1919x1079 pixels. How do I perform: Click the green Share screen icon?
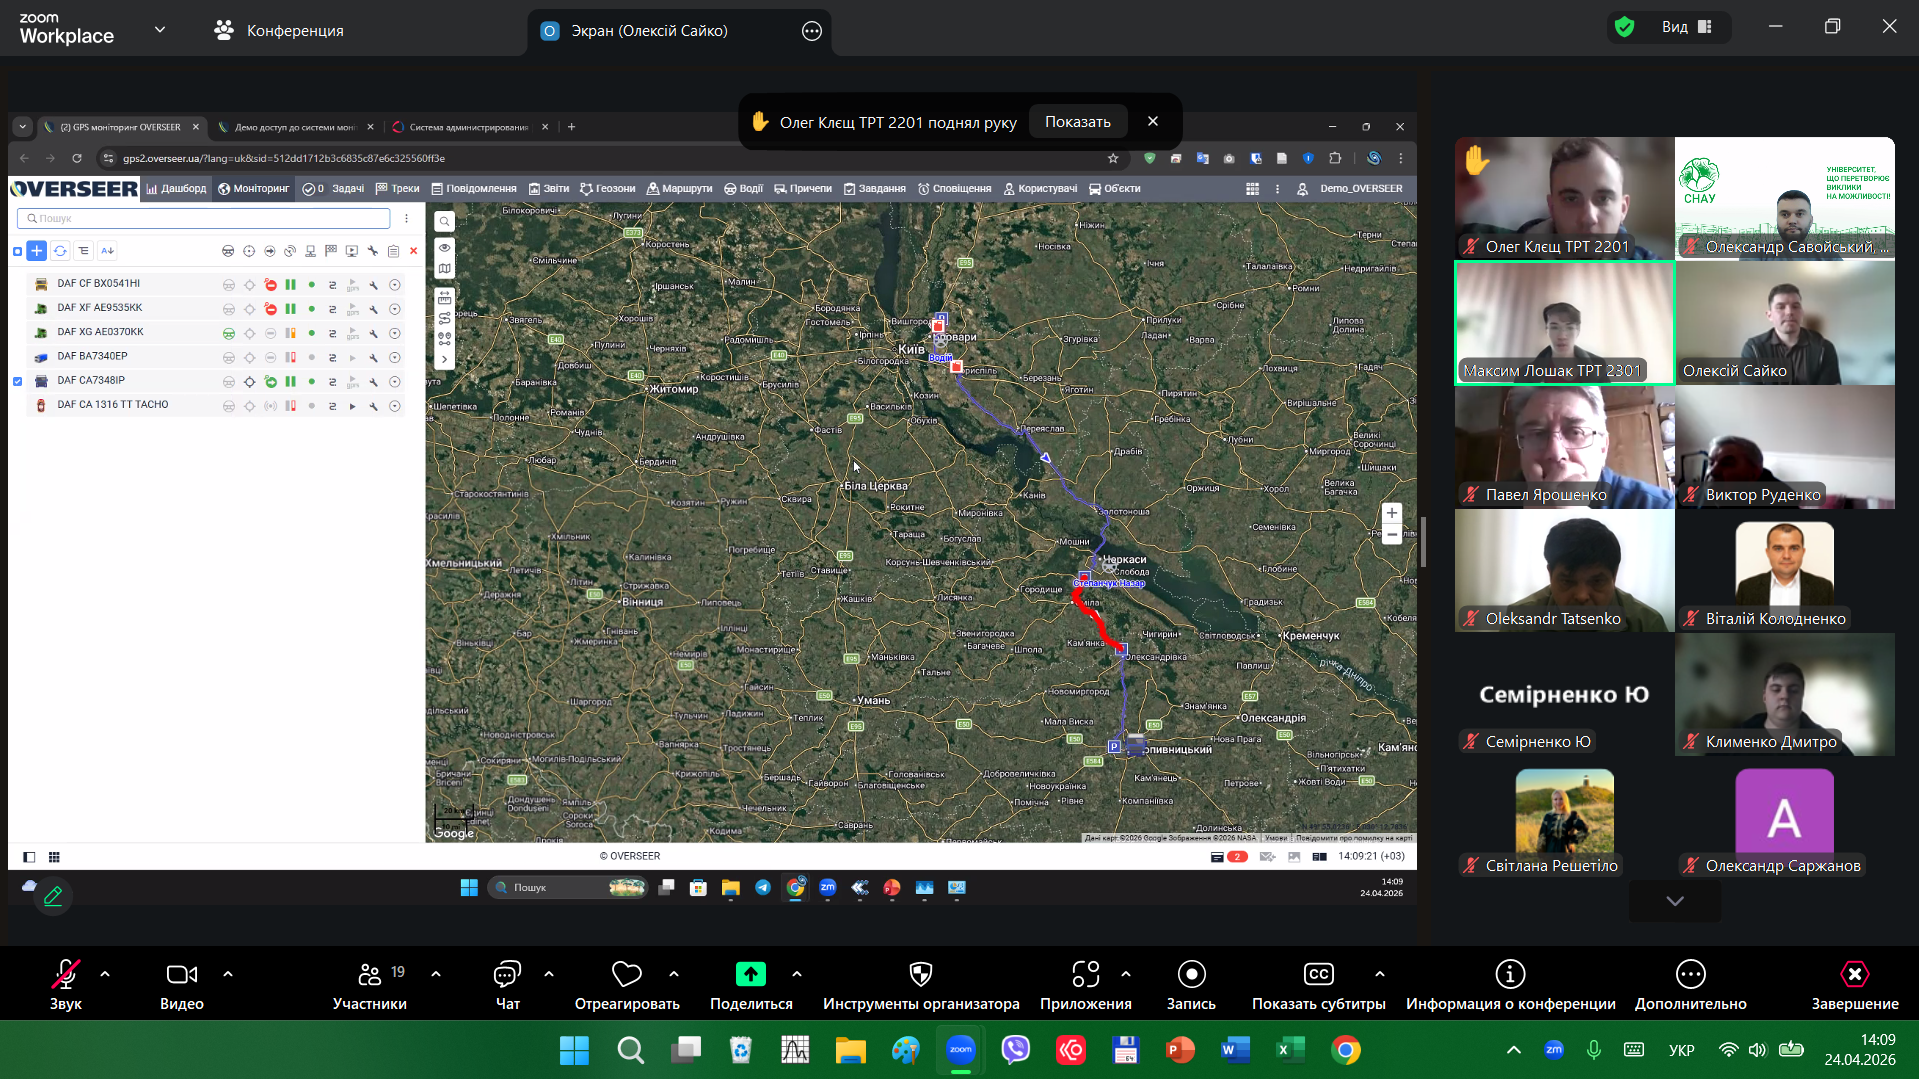coord(750,974)
